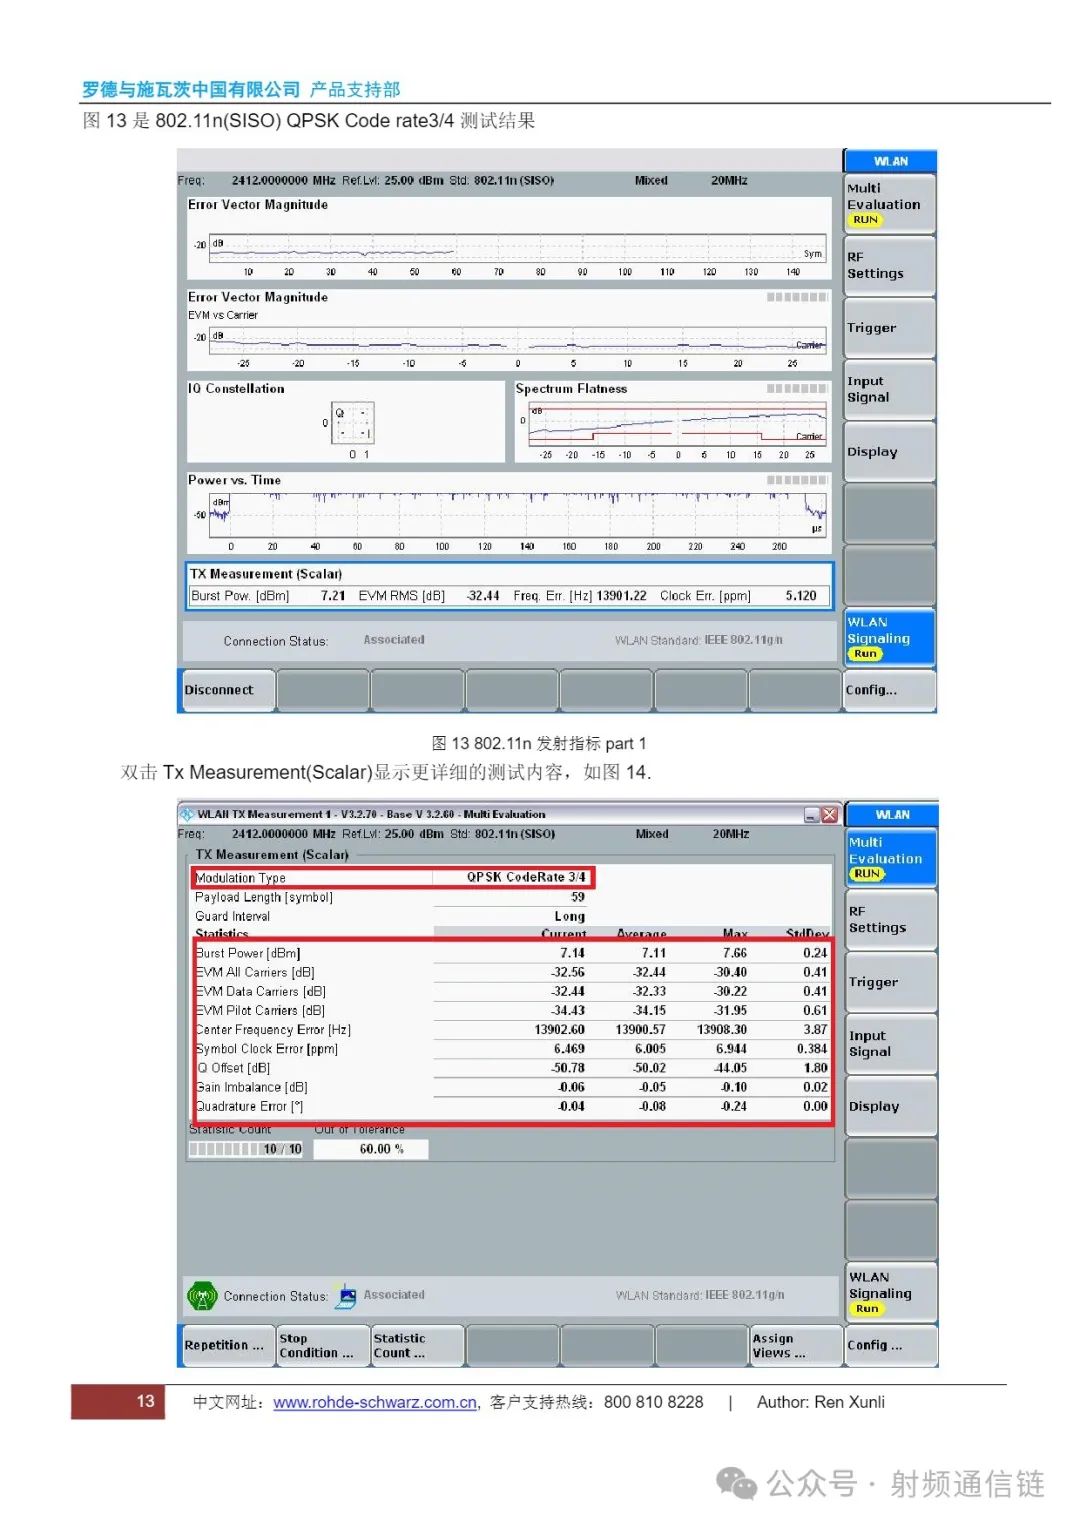Viewport: 1080px width, 1528px height.
Task: Click the Symbol Clock Error [ppm] row label
Action: tap(267, 1049)
